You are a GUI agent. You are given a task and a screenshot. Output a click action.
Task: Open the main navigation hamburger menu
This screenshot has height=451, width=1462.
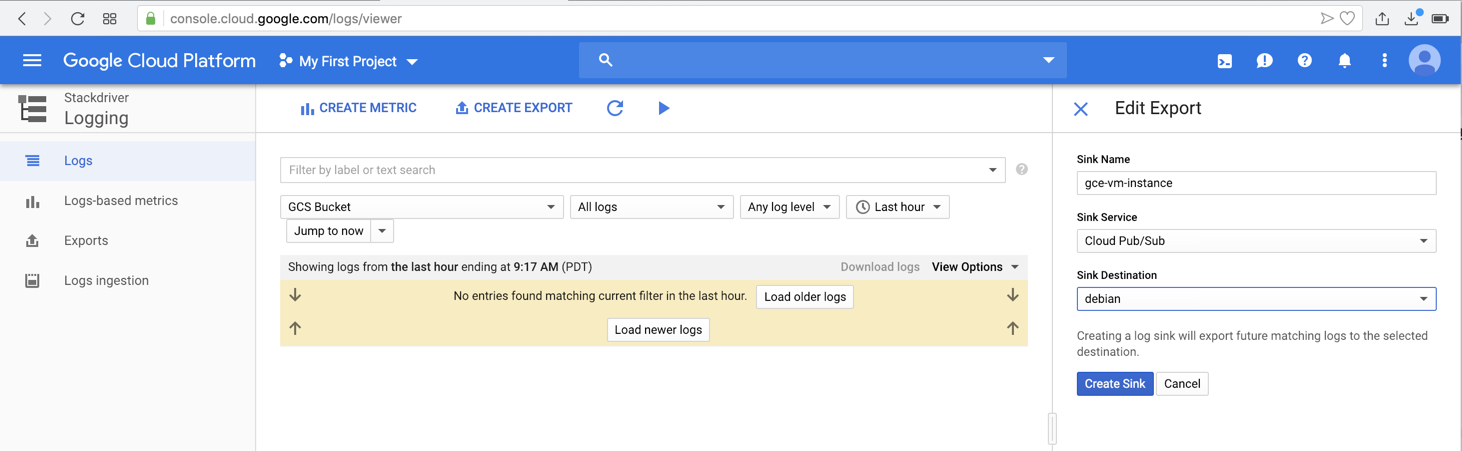pos(32,61)
